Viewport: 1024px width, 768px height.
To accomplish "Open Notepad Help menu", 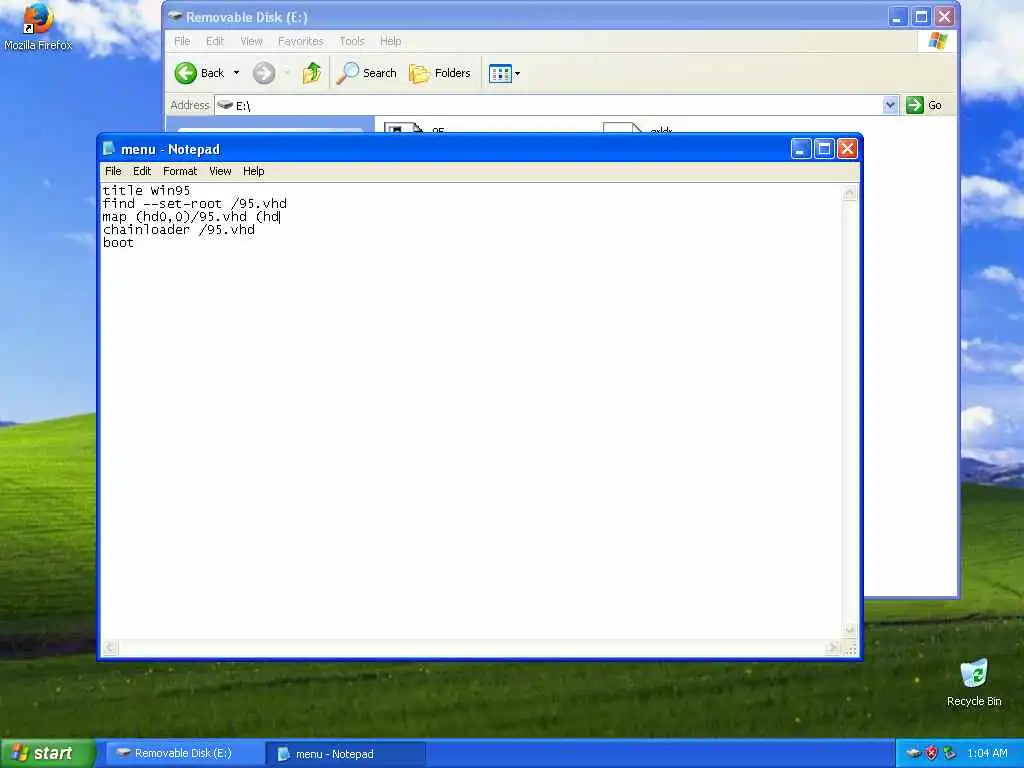I will (x=253, y=171).
